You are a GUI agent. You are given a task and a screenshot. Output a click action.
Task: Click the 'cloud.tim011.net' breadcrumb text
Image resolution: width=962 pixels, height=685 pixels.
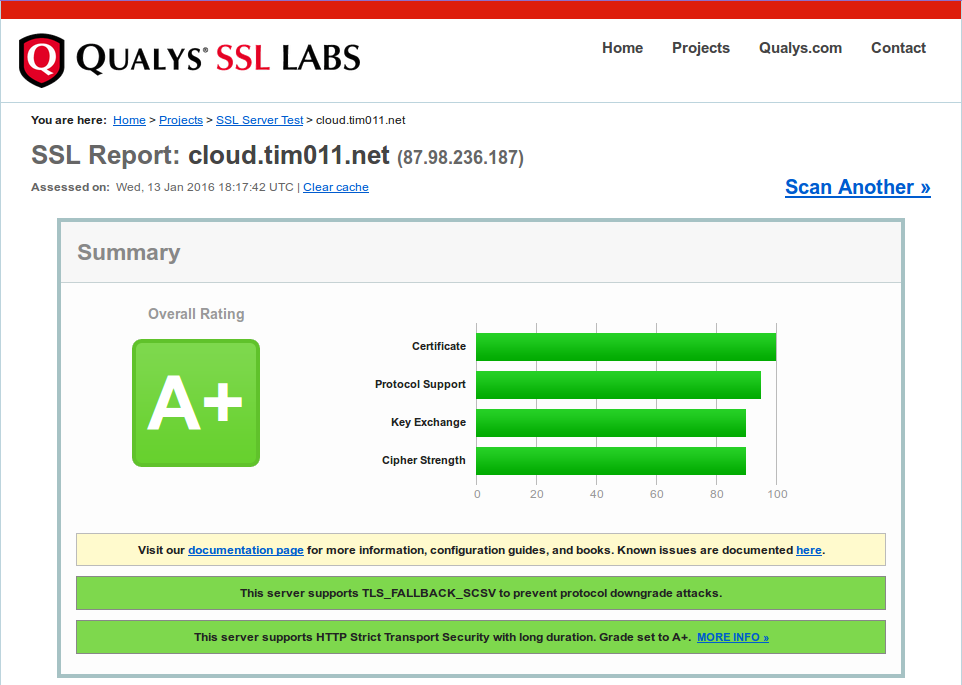(360, 120)
